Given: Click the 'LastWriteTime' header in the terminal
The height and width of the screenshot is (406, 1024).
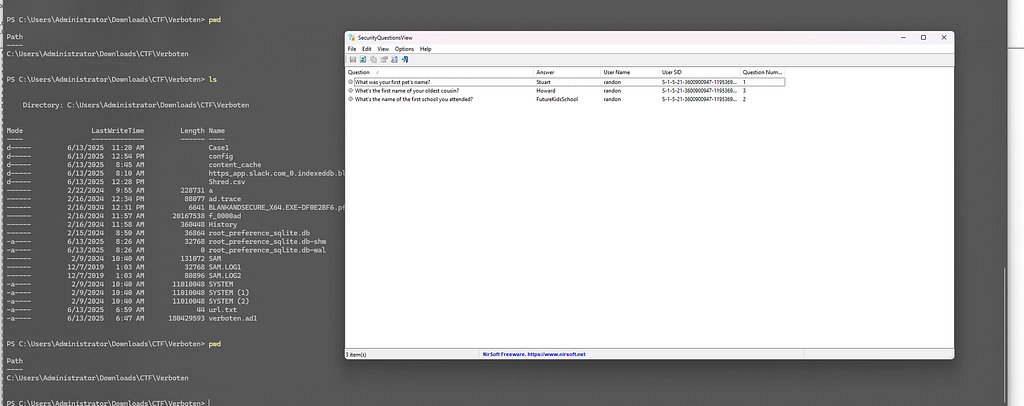Looking at the screenshot, I should (118, 131).
